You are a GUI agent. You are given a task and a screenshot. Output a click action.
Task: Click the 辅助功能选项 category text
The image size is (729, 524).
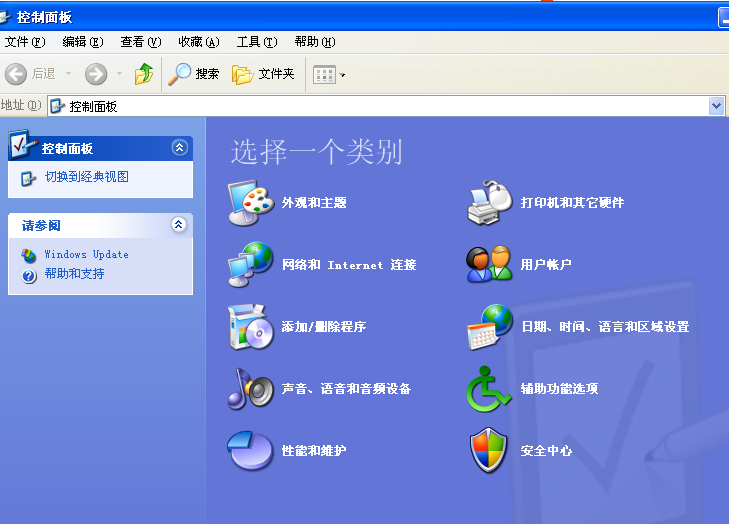(559, 389)
